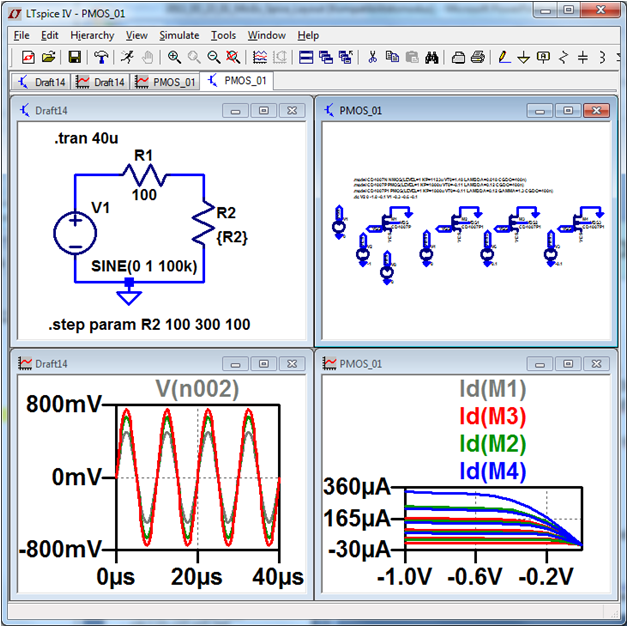
Task: Switch to the first Draft14 schematic tab
Action: pyautogui.click(x=42, y=81)
